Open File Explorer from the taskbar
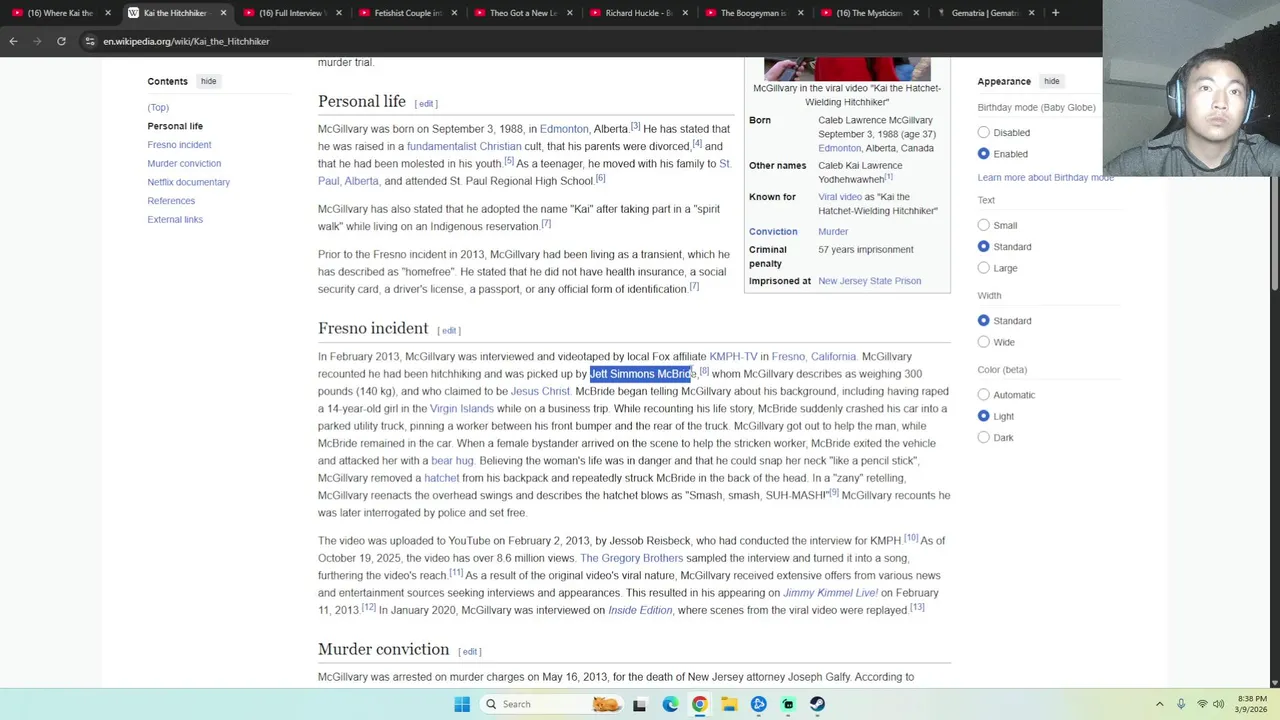The width and height of the screenshot is (1280, 720). pyautogui.click(x=729, y=704)
